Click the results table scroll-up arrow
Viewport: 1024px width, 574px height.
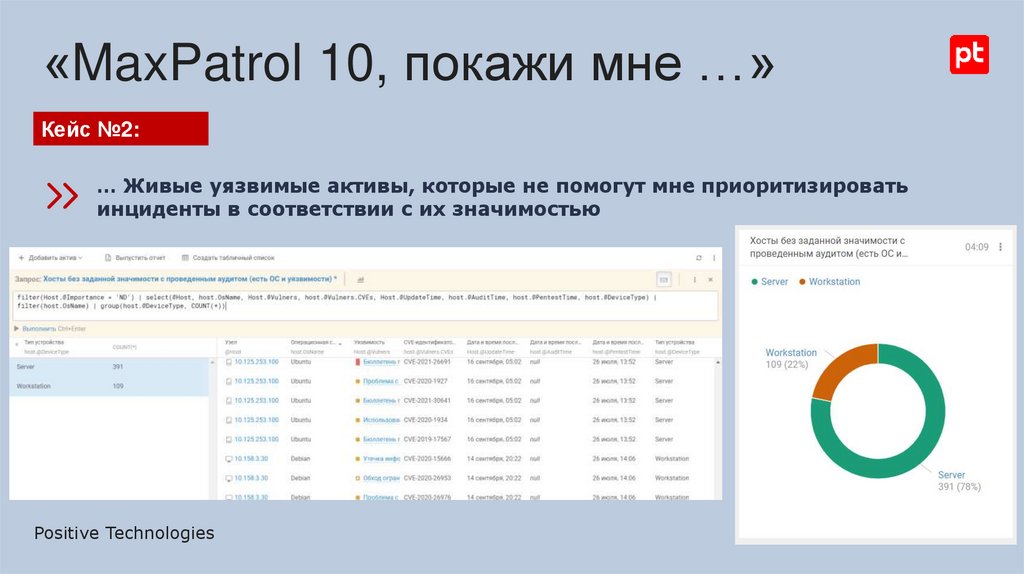tap(718, 362)
